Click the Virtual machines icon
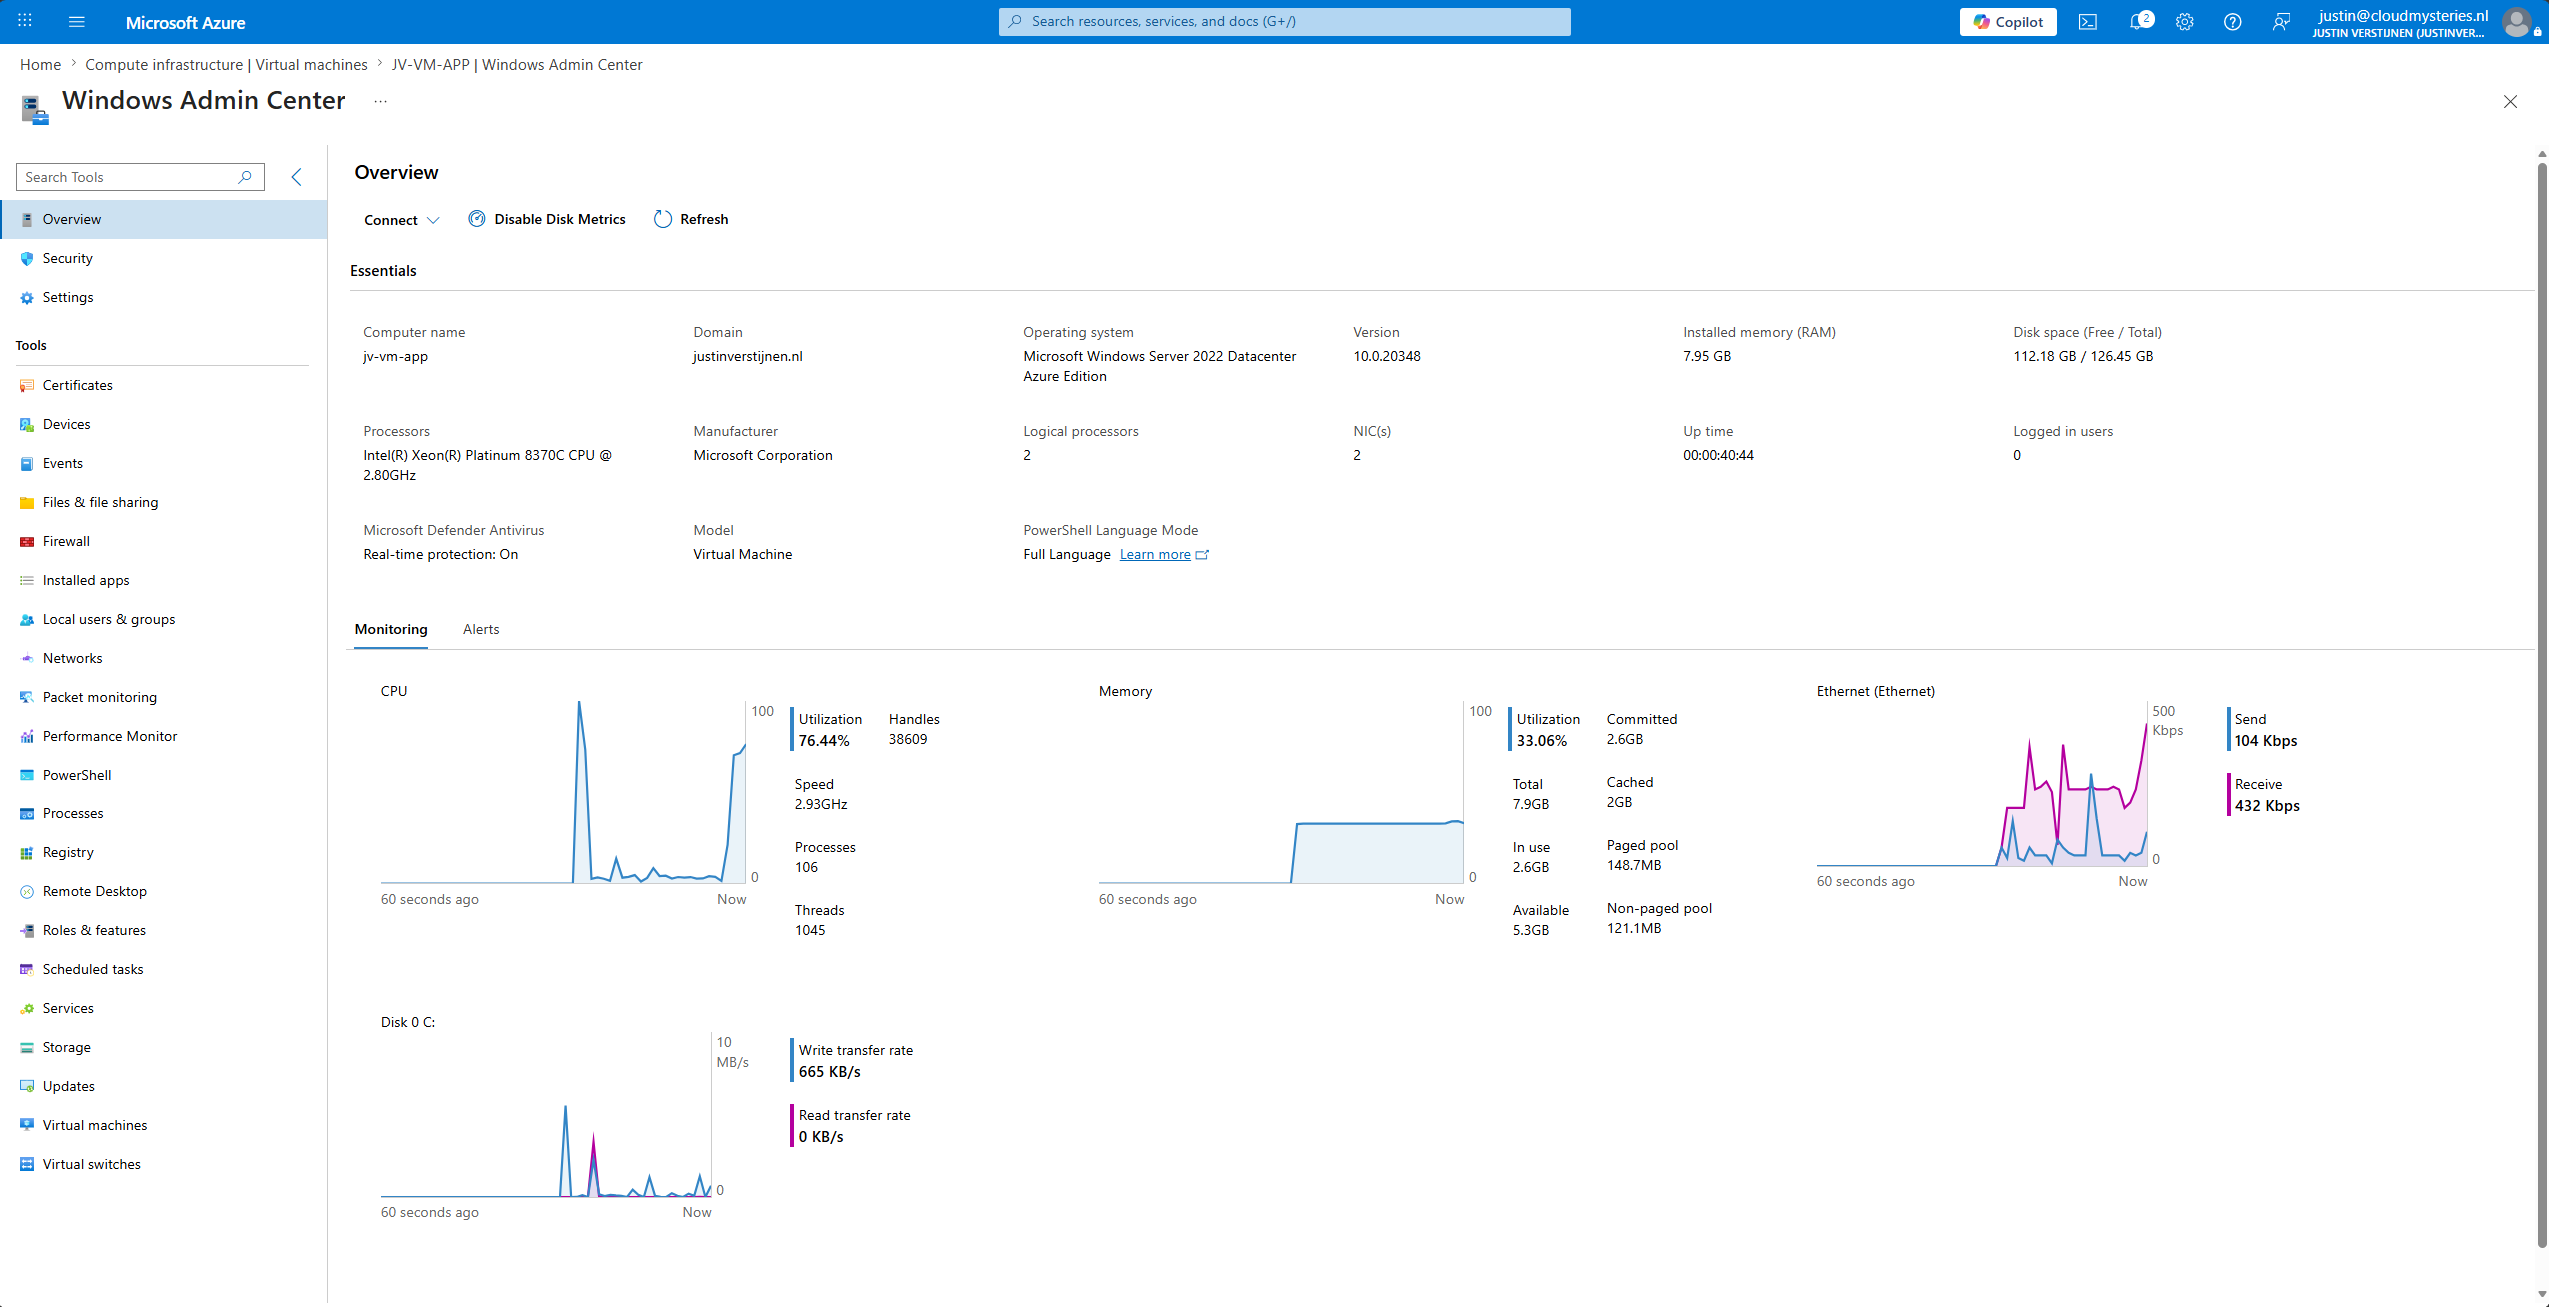The height and width of the screenshot is (1307, 2549). (x=27, y=1126)
